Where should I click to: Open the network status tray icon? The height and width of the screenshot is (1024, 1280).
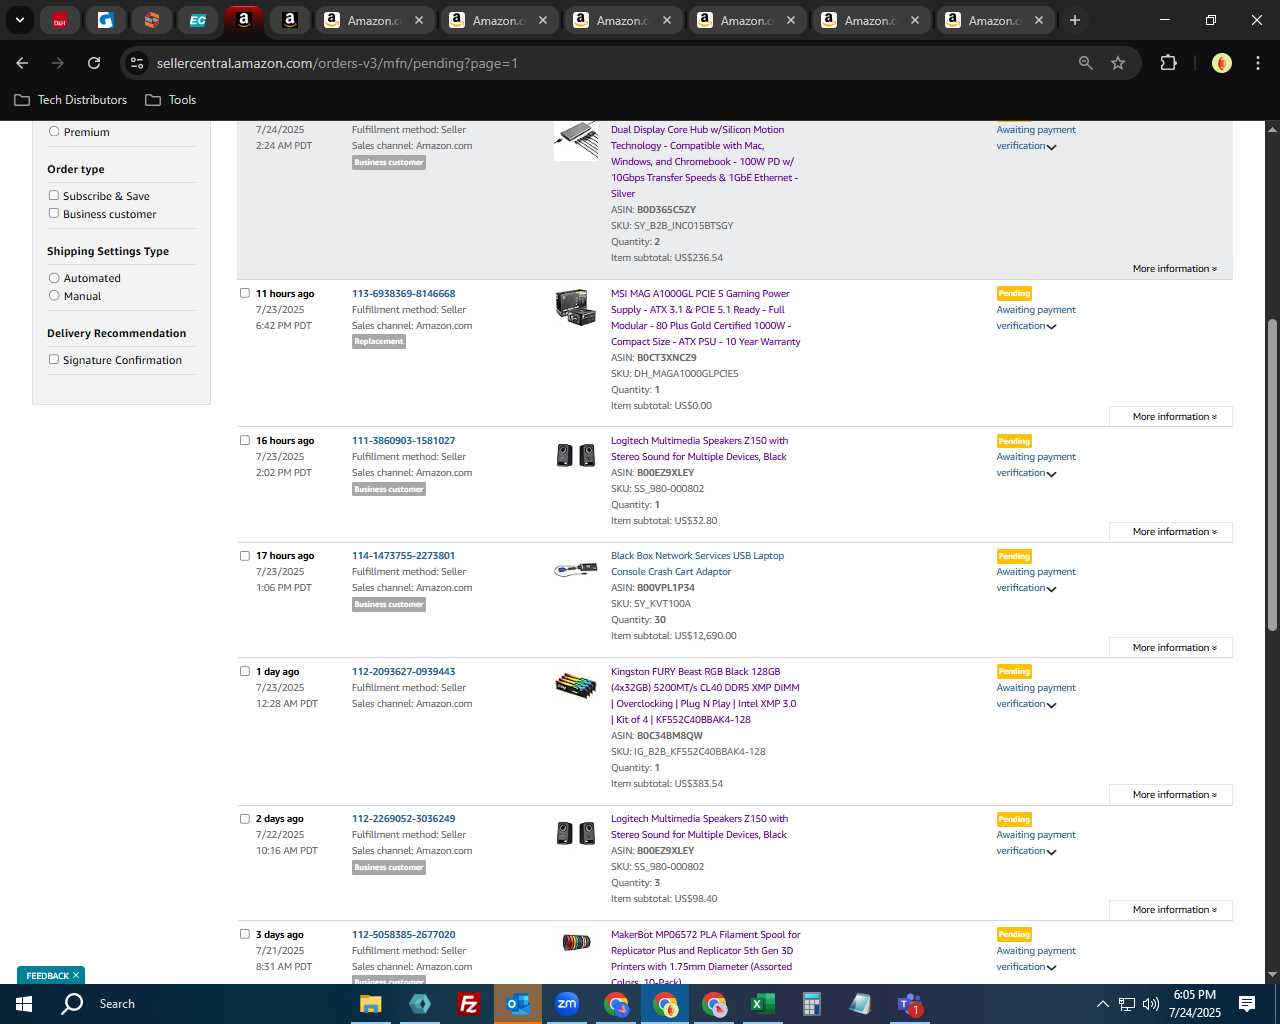[x=1127, y=1004]
